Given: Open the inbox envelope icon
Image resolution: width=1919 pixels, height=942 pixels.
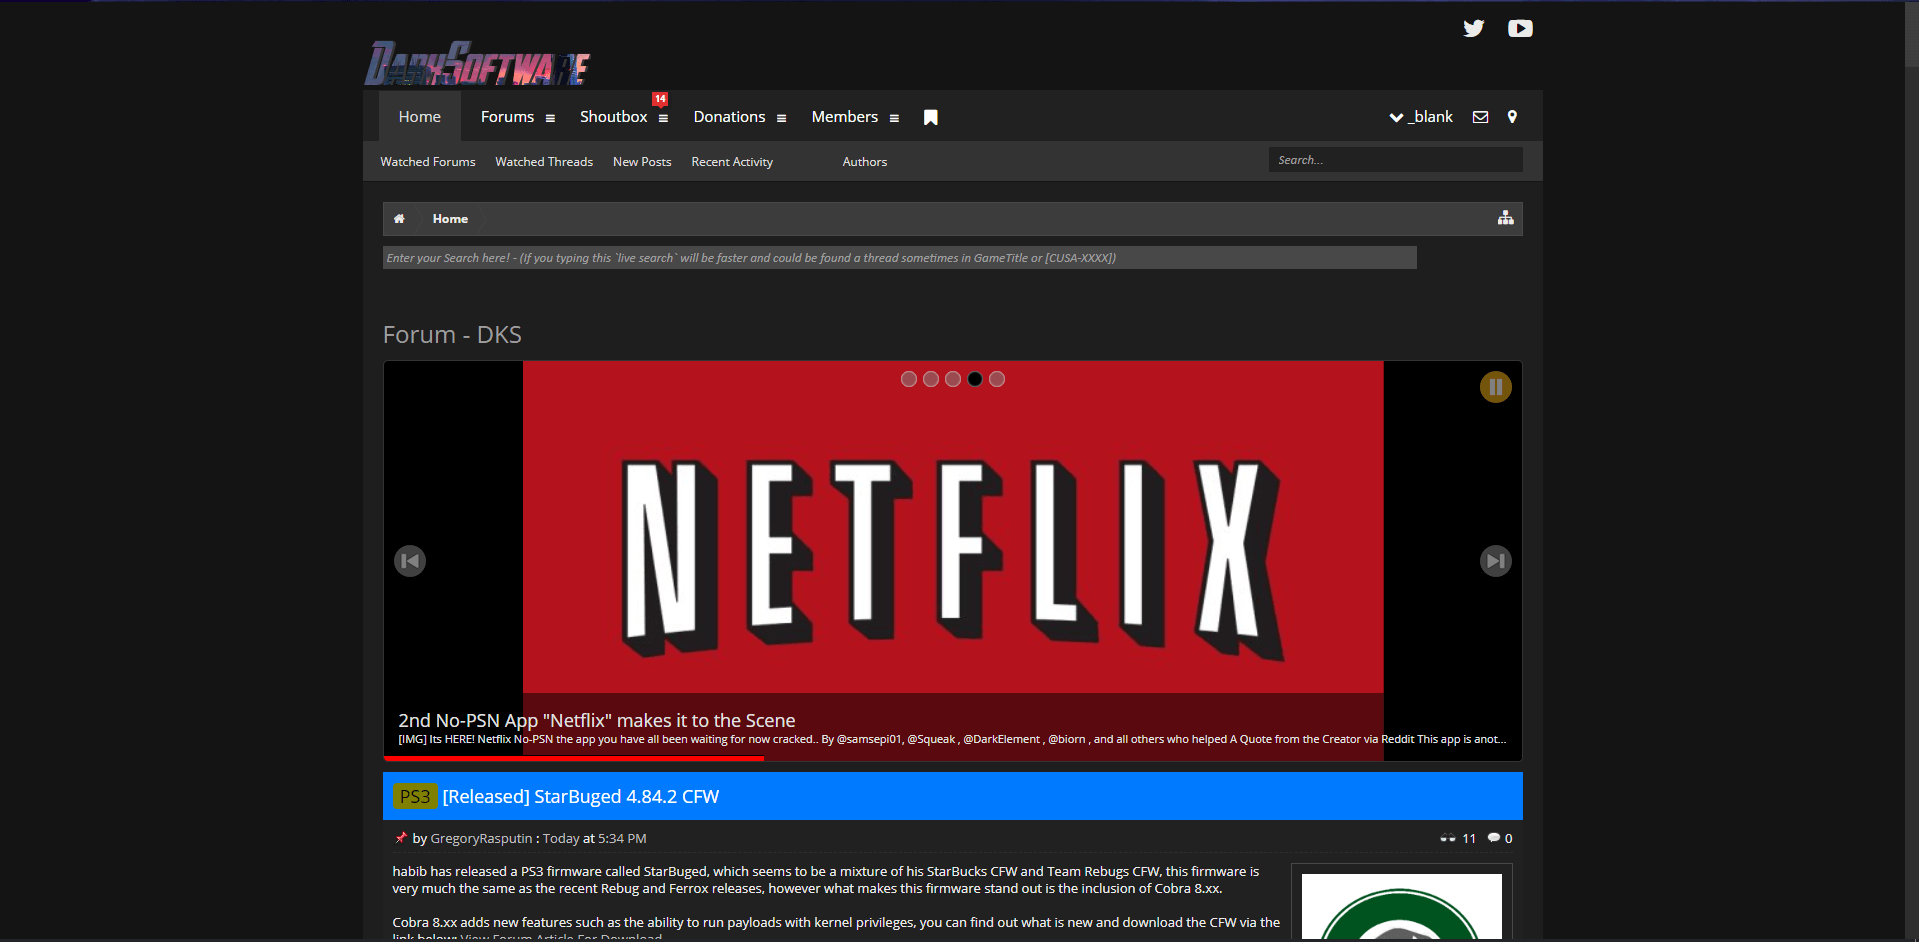Looking at the screenshot, I should point(1480,117).
